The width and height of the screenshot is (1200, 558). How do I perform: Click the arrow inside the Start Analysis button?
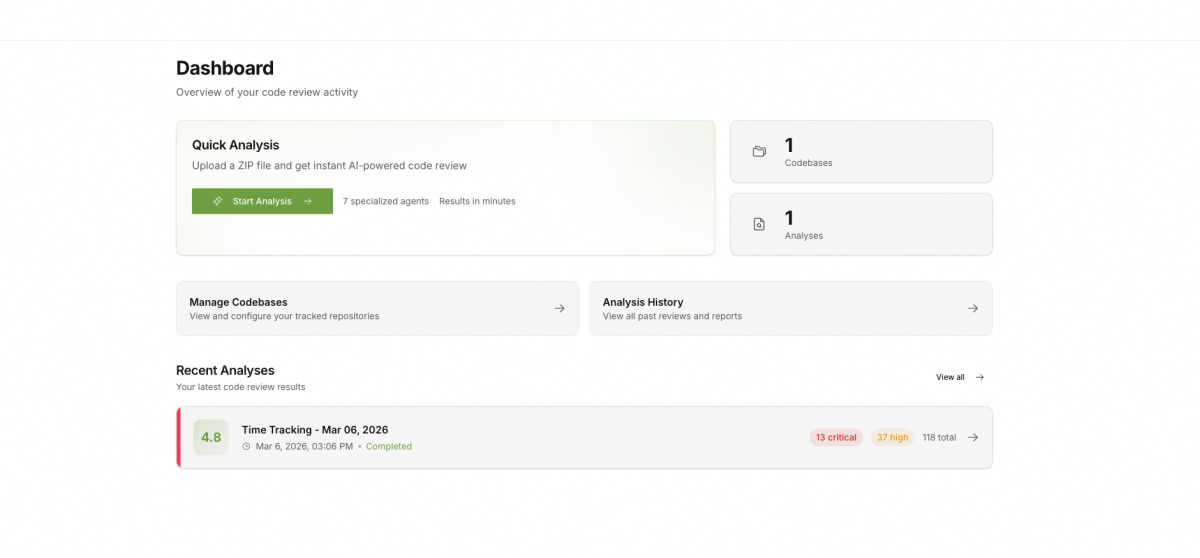[308, 201]
